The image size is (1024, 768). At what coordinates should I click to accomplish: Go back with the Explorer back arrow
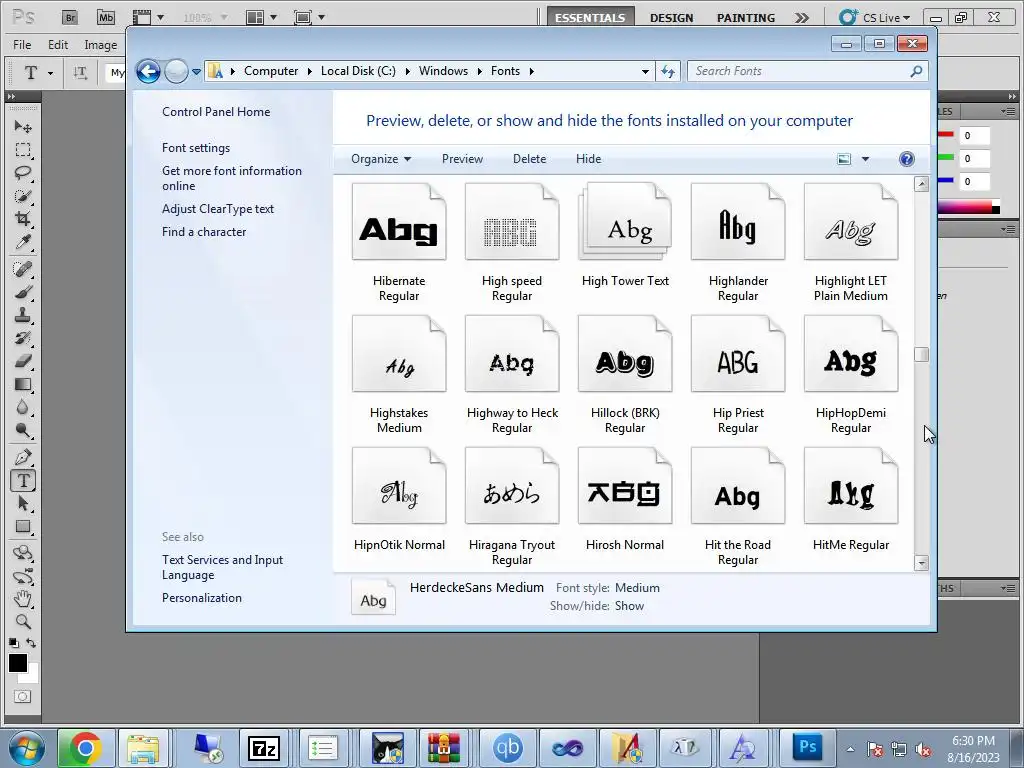(148, 71)
